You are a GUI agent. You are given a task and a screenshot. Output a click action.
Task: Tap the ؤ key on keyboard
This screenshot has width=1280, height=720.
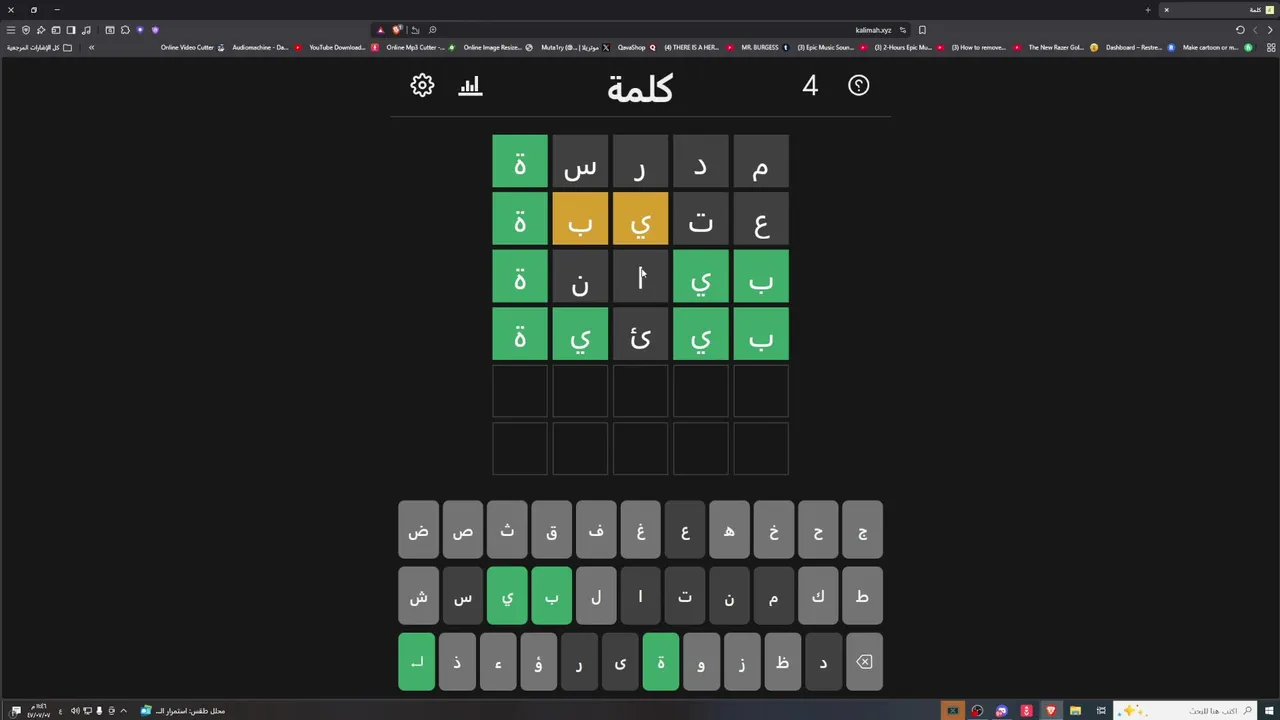[x=538, y=662]
